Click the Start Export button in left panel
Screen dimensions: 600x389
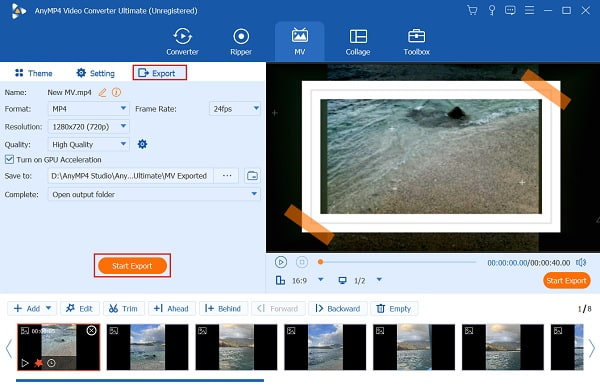(132, 265)
